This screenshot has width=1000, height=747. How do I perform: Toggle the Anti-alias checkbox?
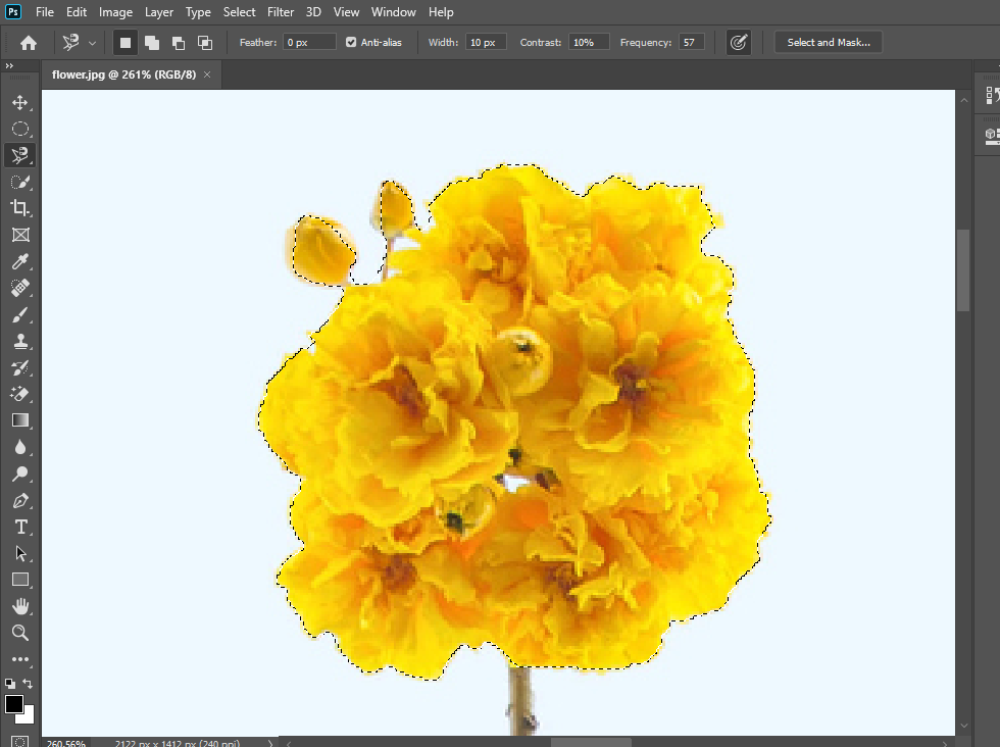(x=351, y=43)
